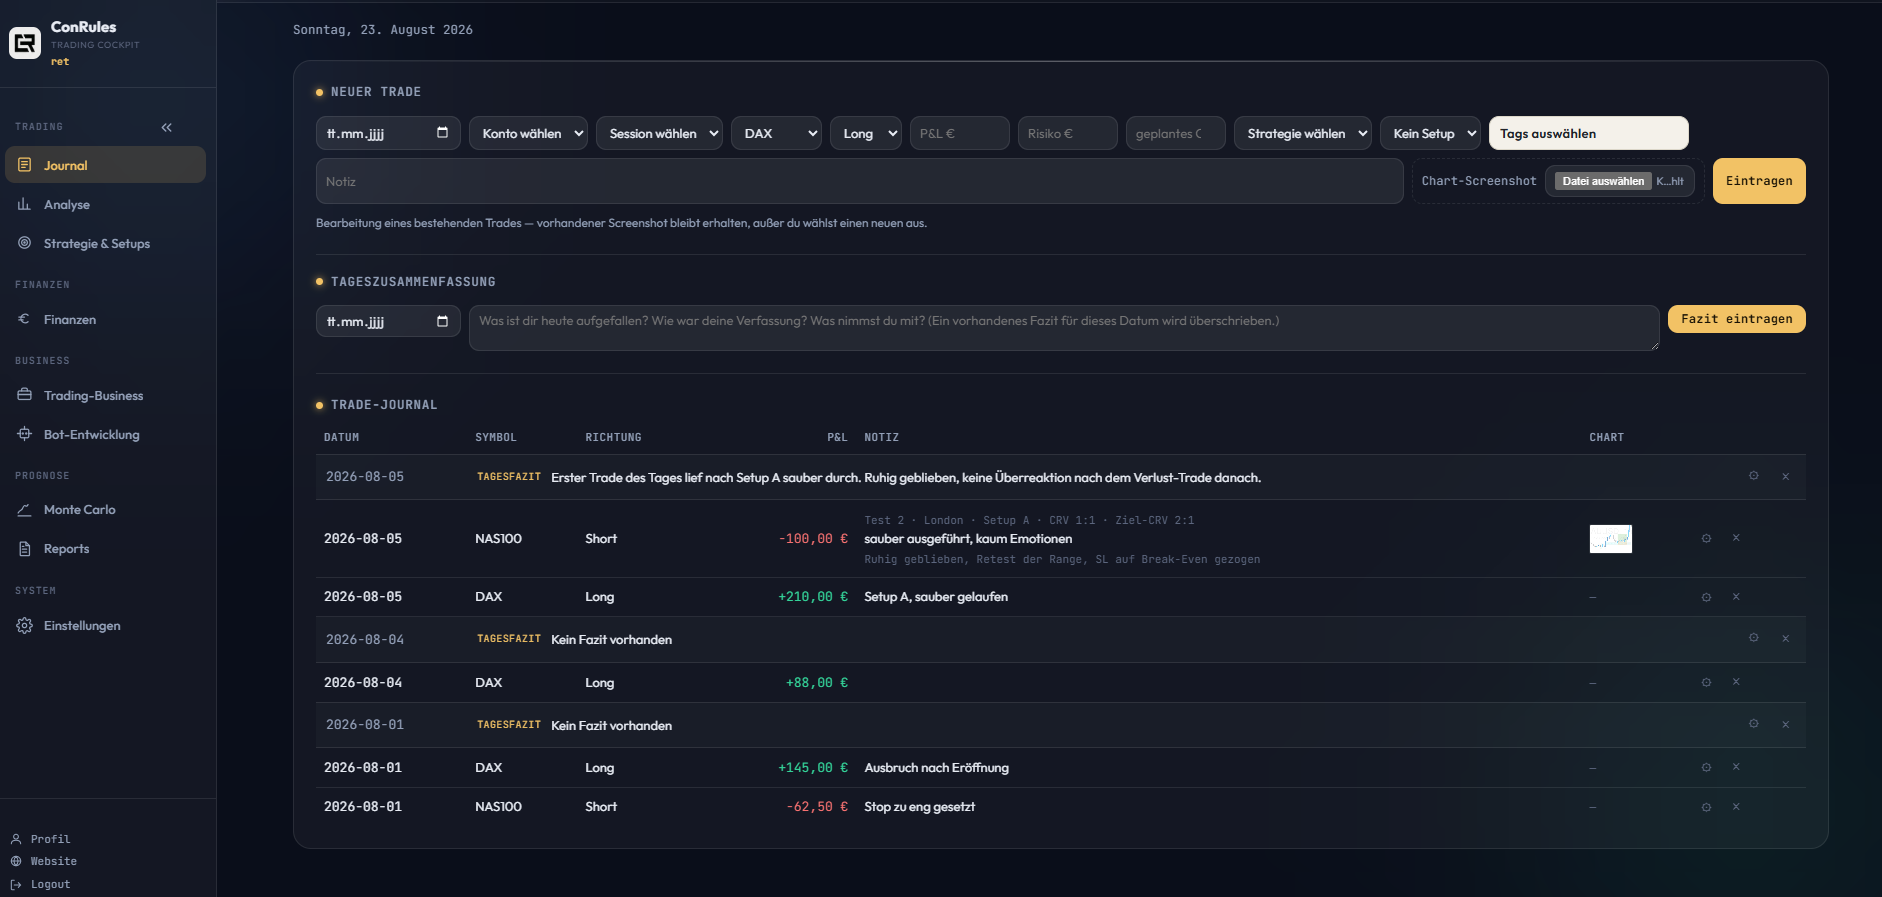This screenshot has height=897, width=1882.
Task: Open Journal in the sidebar
Action: pyautogui.click(x=105, y=165)
